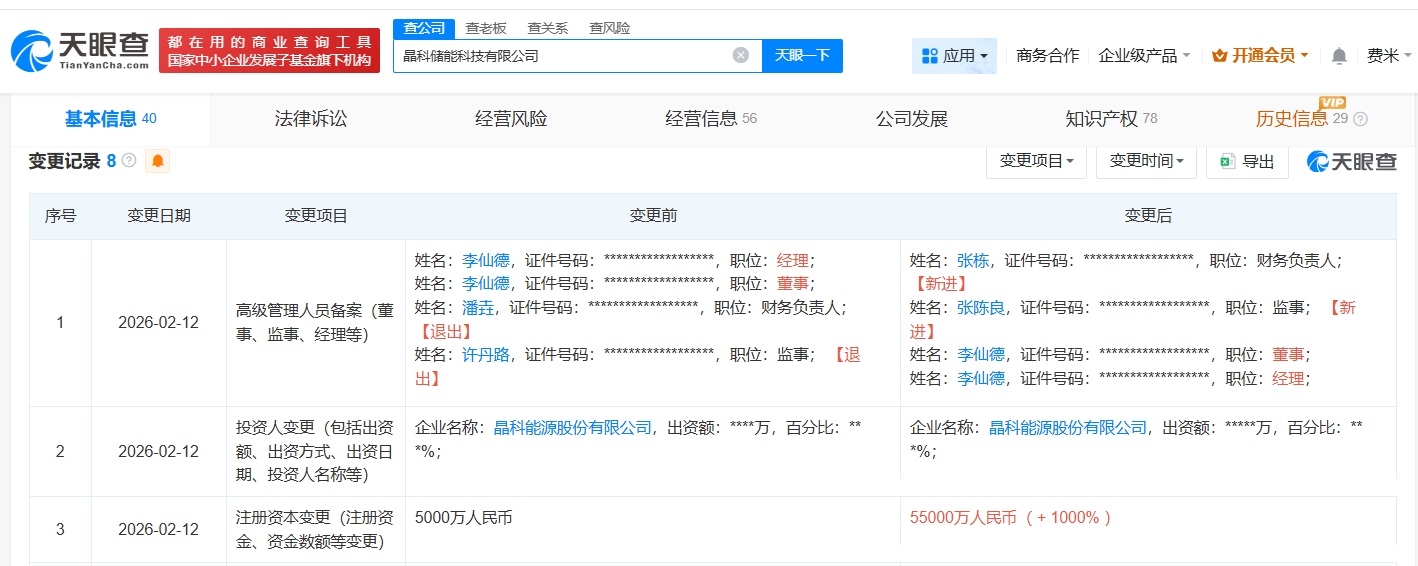Open the 知识产权 tab
The image size is (1418, 566).
click(1101, 119)
